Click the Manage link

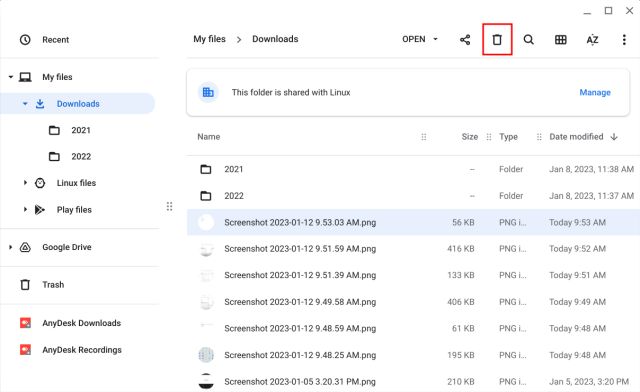(595, 92)
